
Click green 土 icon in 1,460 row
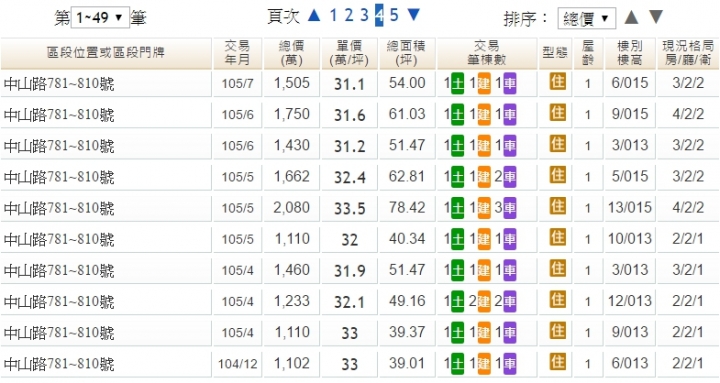pyautogui.click(x=458, y=270)
